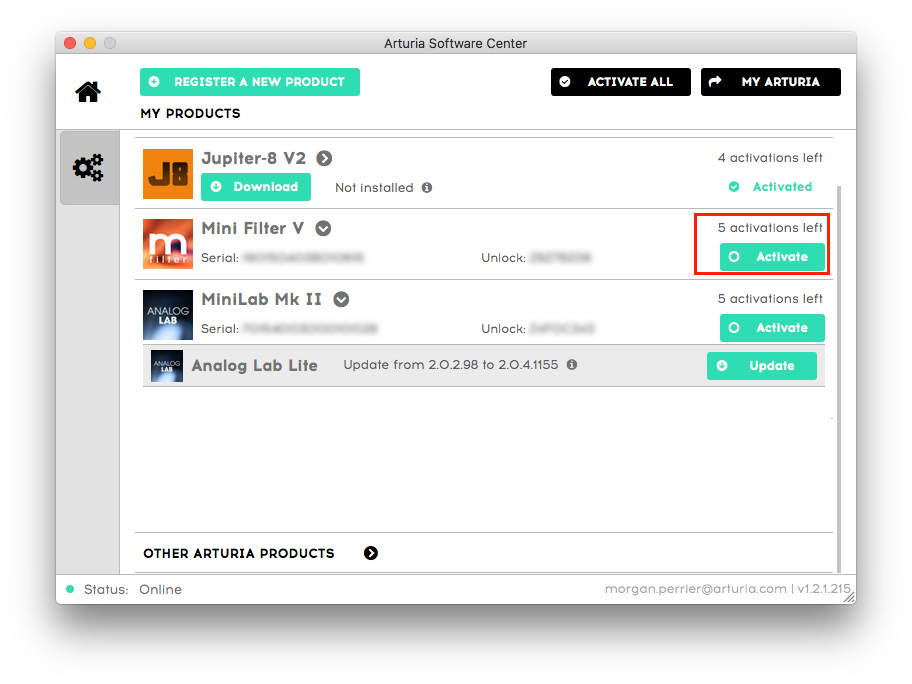
Task: Click the Jupiter-8 V2 product title
Action: point(254,158)
